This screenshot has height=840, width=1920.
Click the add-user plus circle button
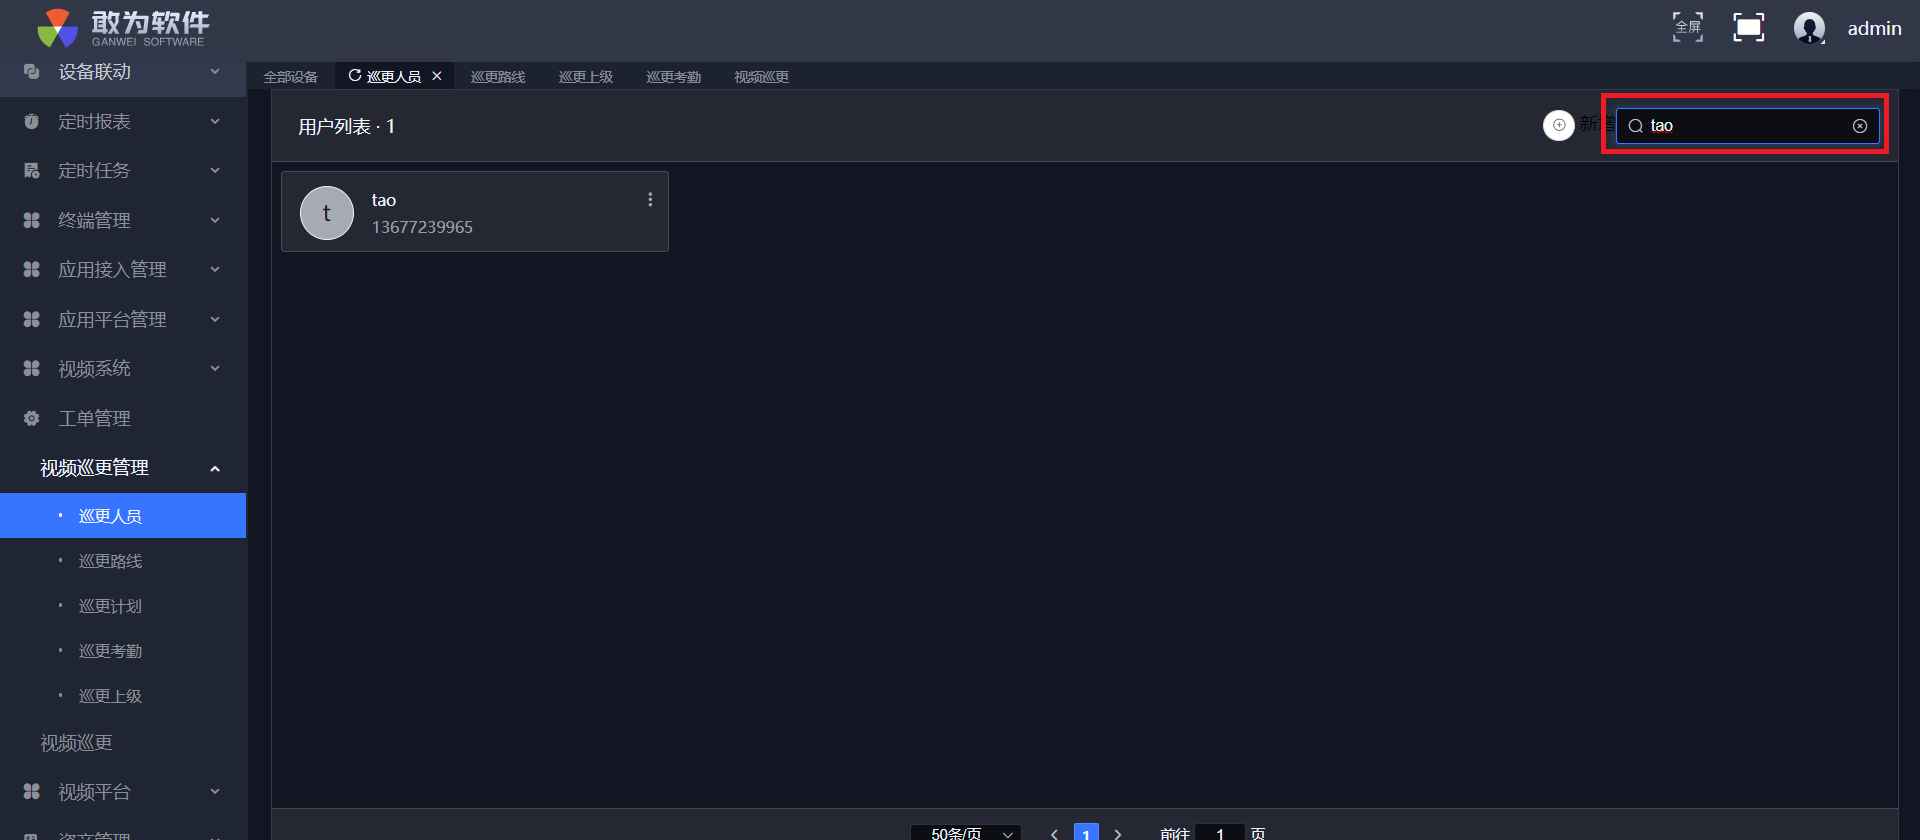[1559, 125]
